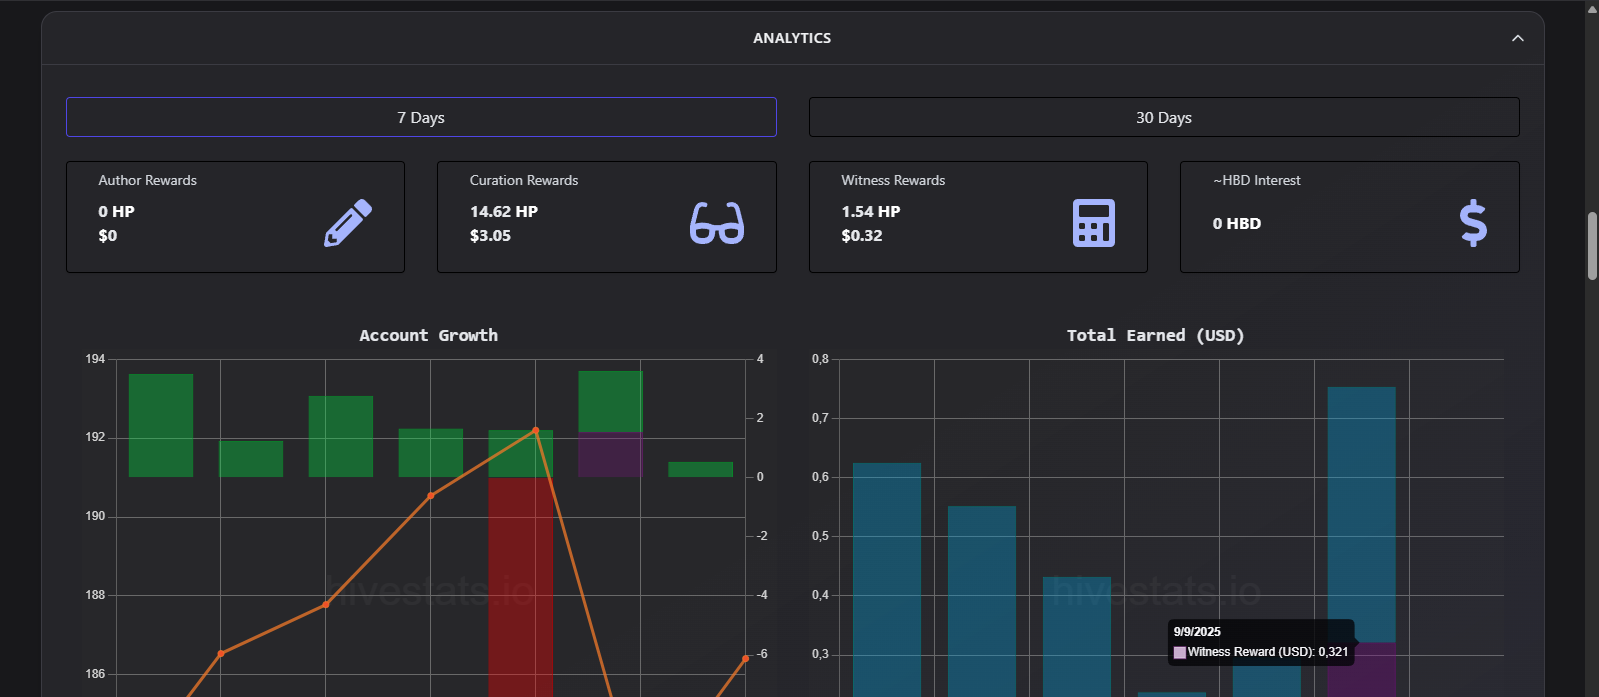This screenshot has height=697, width=1599.
Task: Click the "0 HP" author rewards value
Action: coord(116,211)
